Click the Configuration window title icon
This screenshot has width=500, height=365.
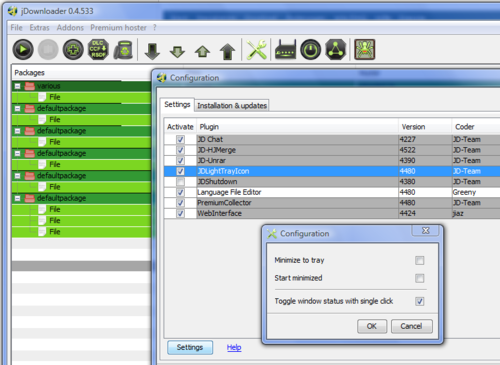click(162, 78)
